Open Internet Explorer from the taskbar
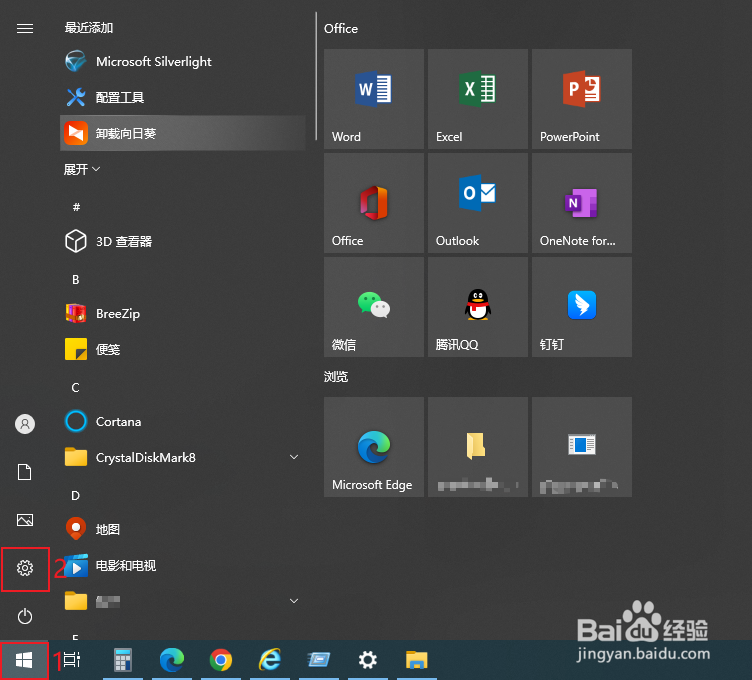The width and height of the screenshot is (752, 680). coord(270,660)
